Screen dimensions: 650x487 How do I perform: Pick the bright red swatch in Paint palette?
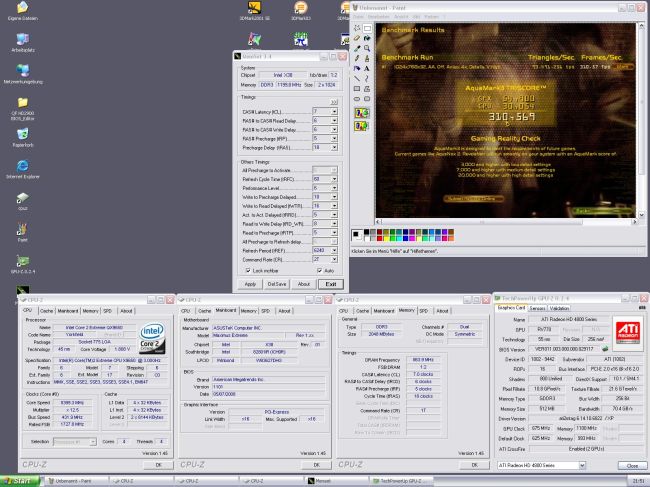pos(379,238)
